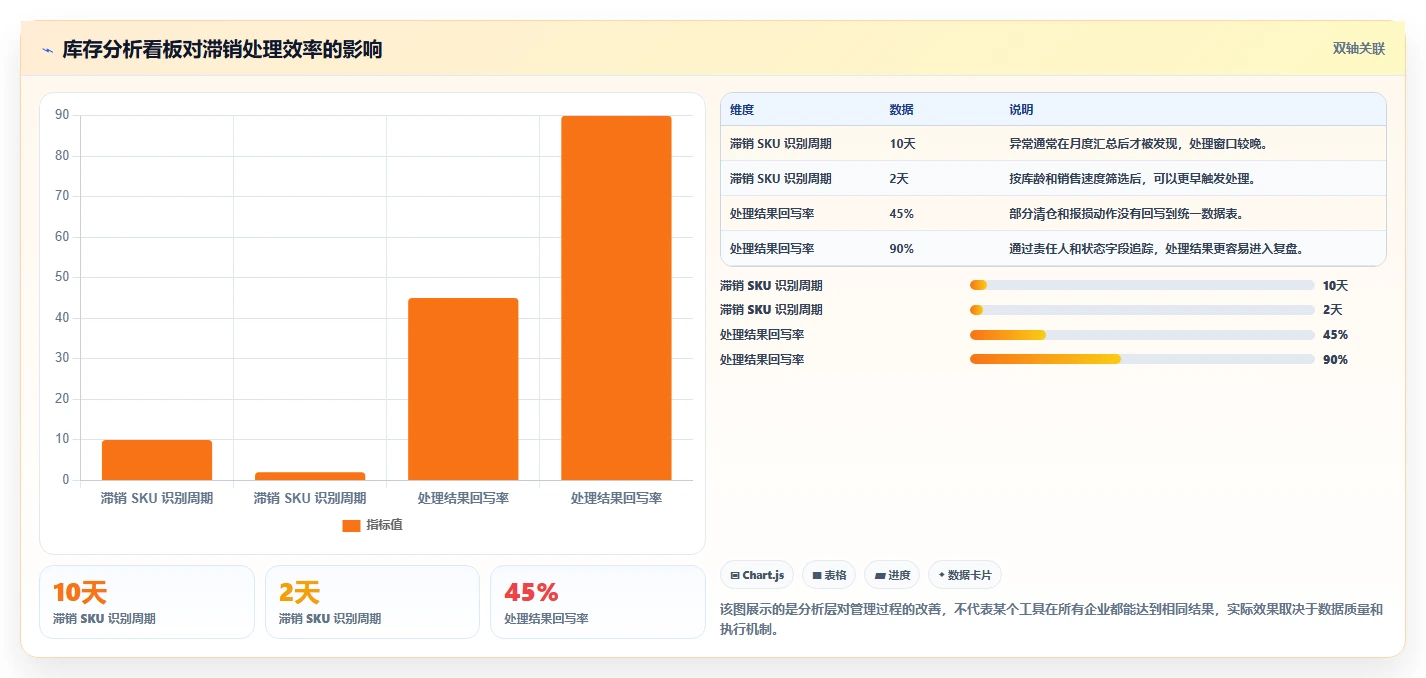
Task: Open the 10天 data card
Action: 147,602
